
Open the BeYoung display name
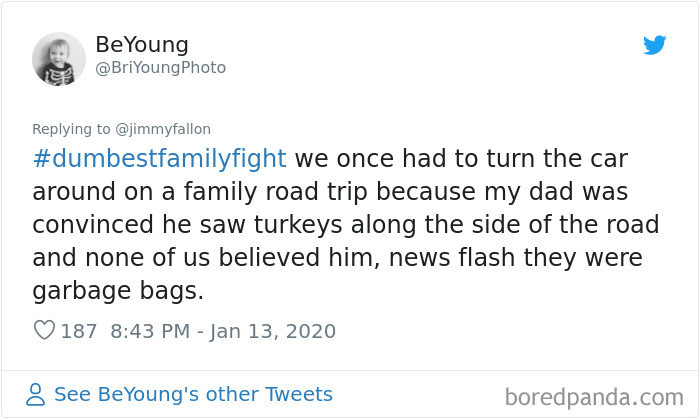[141, 45]
